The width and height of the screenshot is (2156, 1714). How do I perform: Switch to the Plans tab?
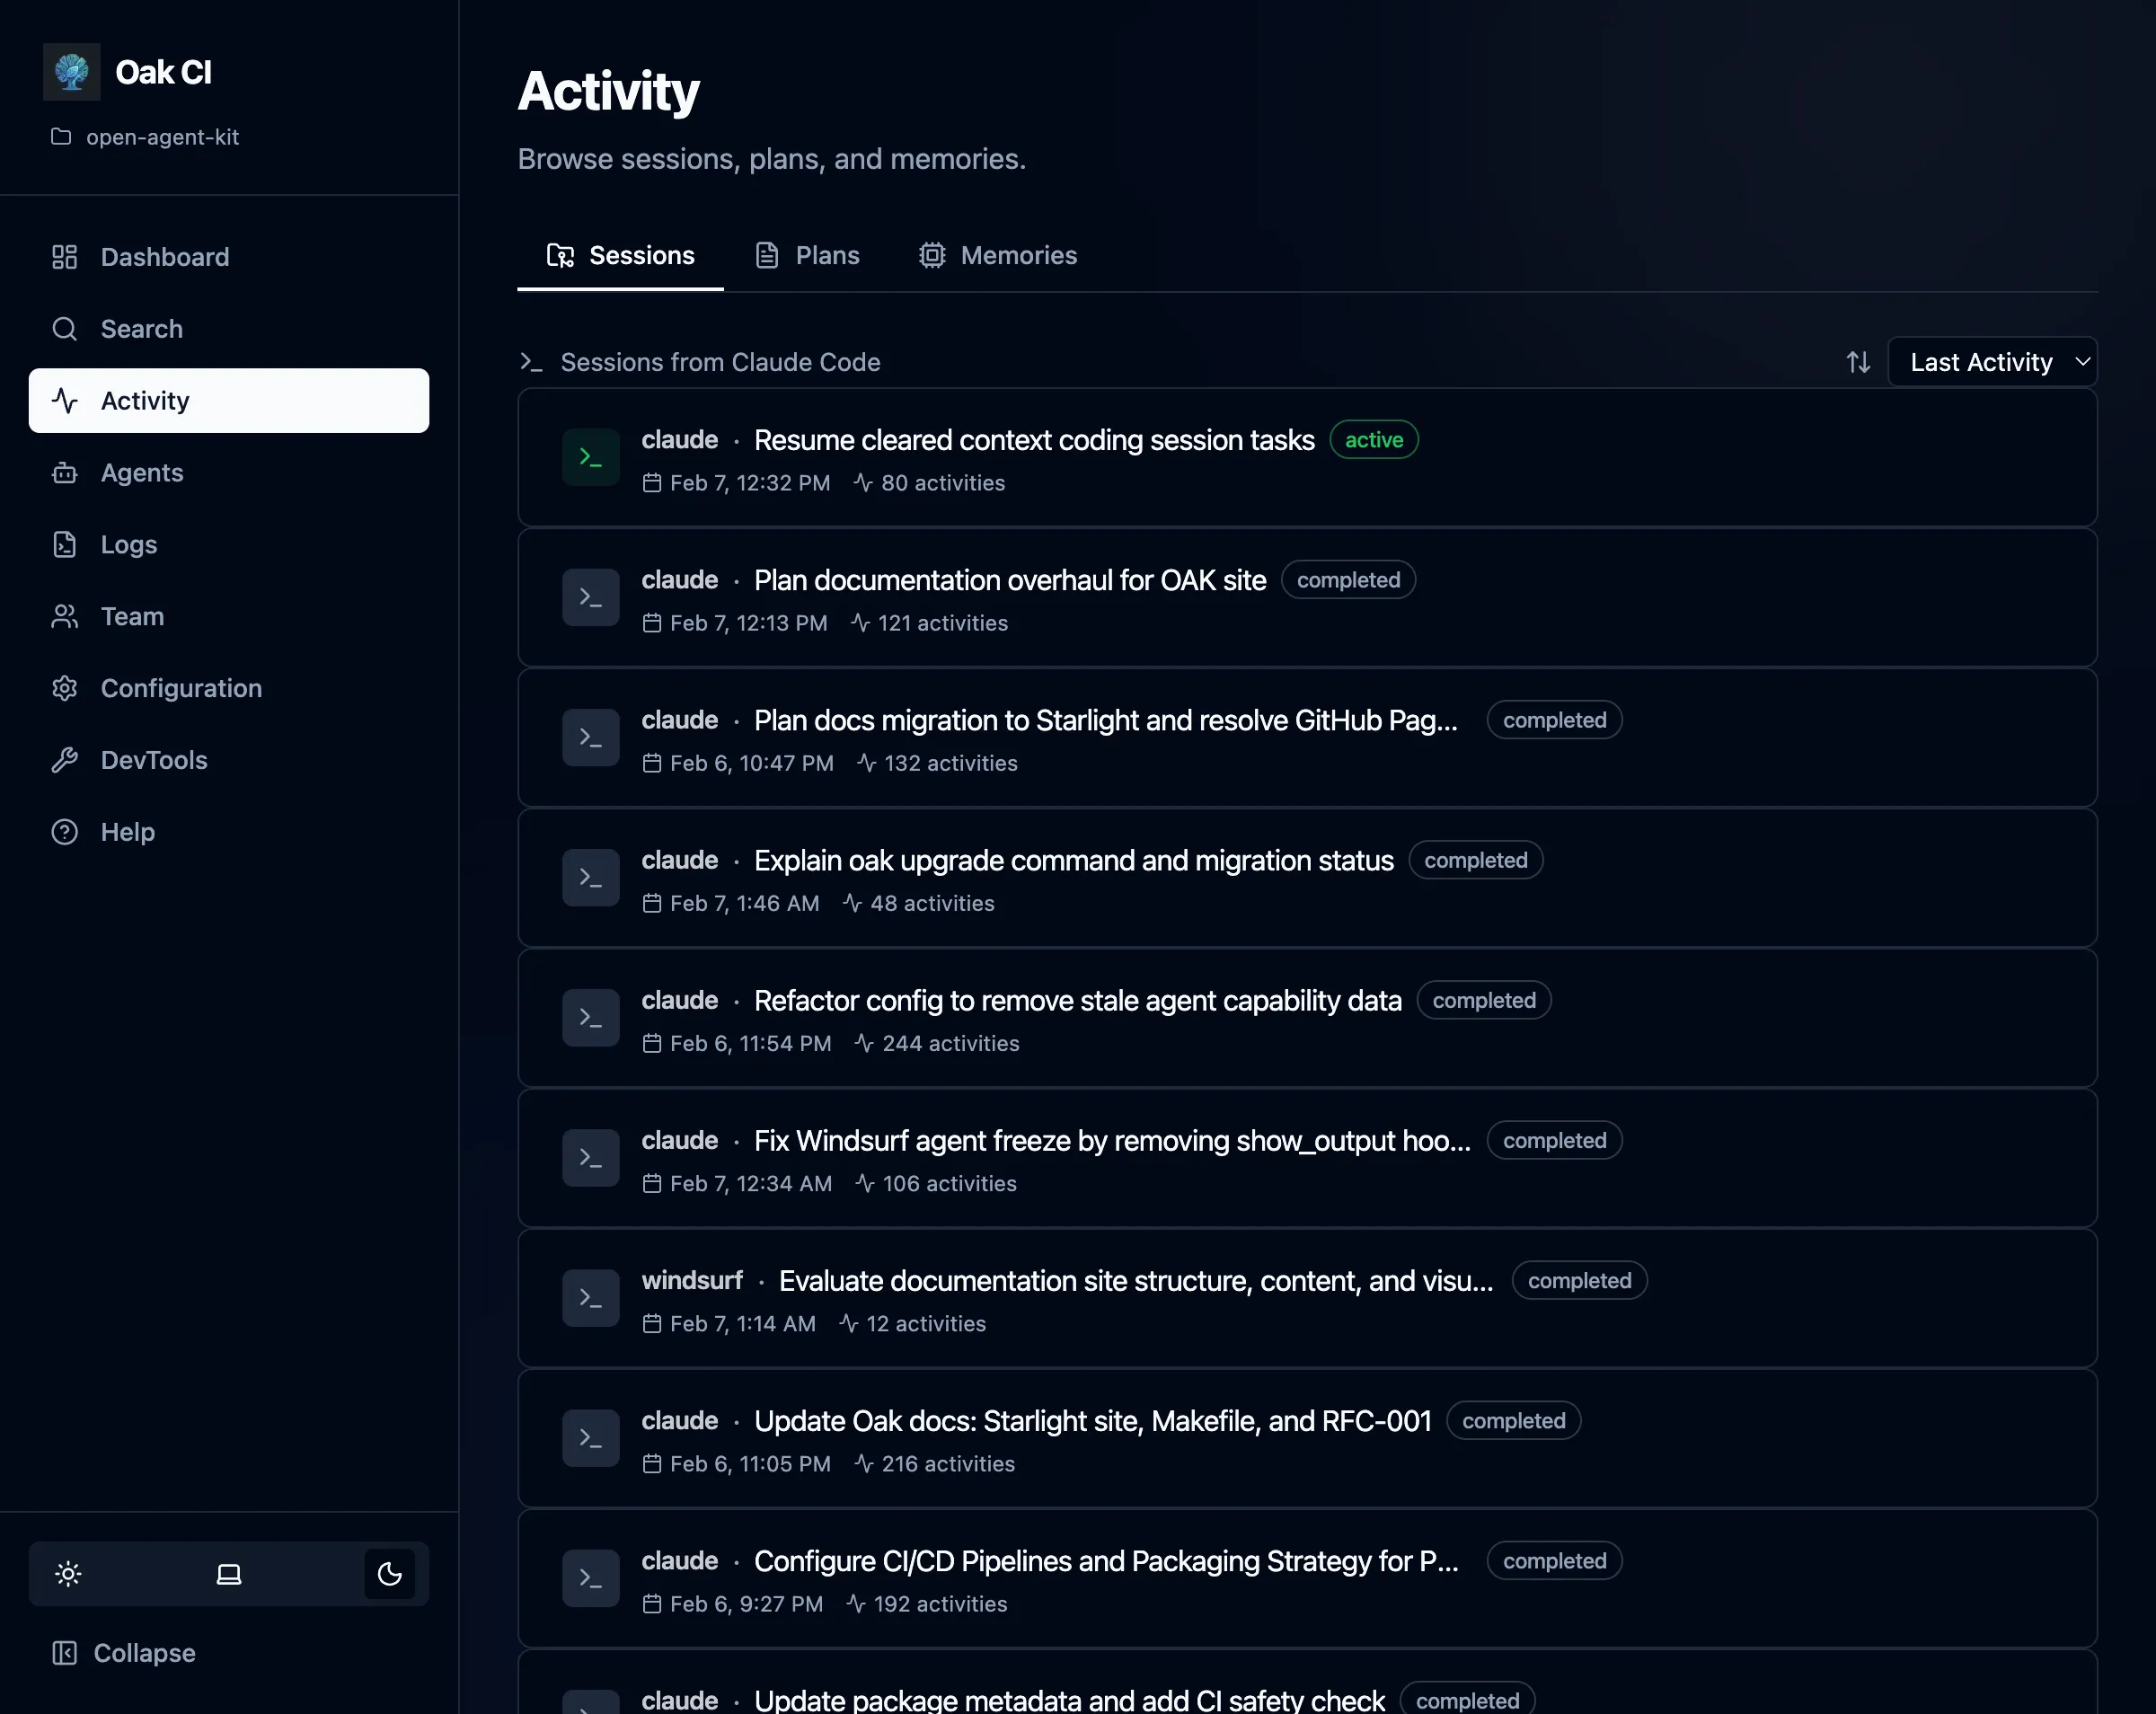808,255
